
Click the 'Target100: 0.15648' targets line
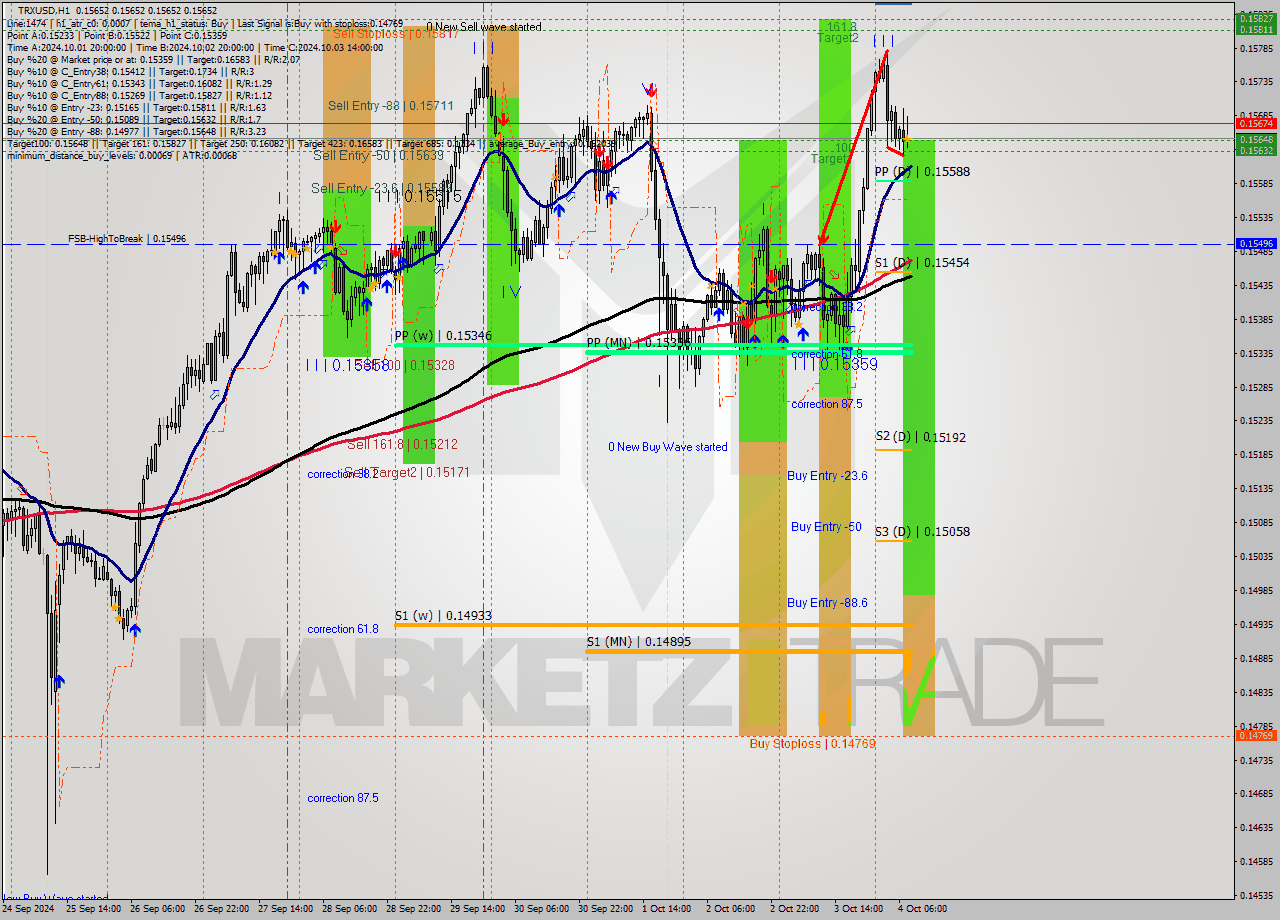point(310,143)
